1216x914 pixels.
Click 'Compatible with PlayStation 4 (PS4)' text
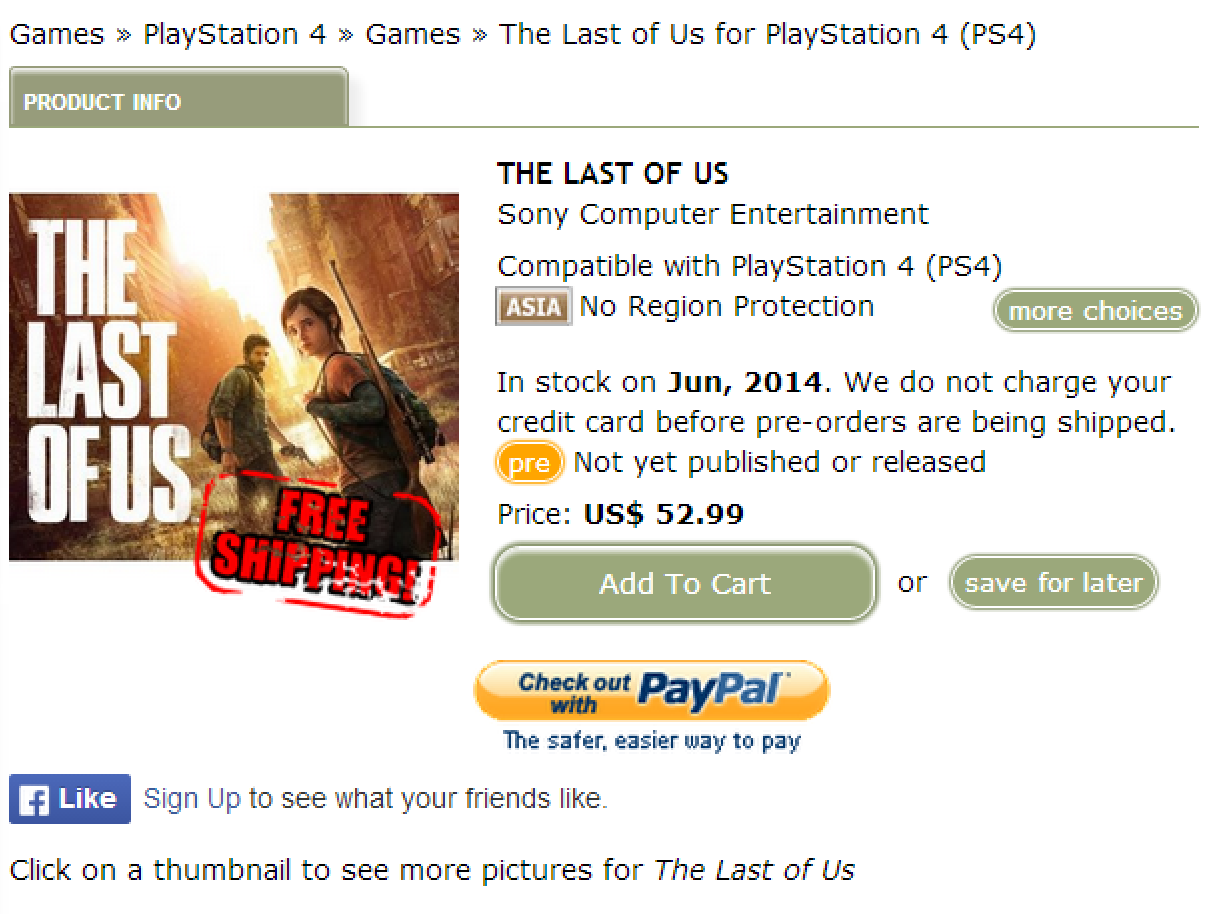tap(749, 267)
